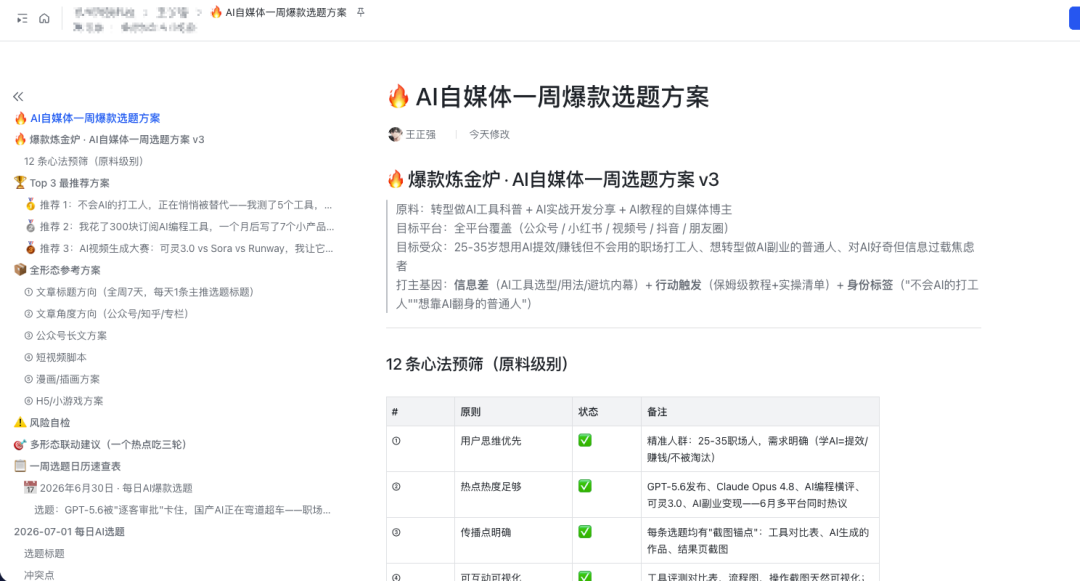Click the green checkmark for 传播点明确
Screen dimensions: 1080x581
[x=585, y=532]
